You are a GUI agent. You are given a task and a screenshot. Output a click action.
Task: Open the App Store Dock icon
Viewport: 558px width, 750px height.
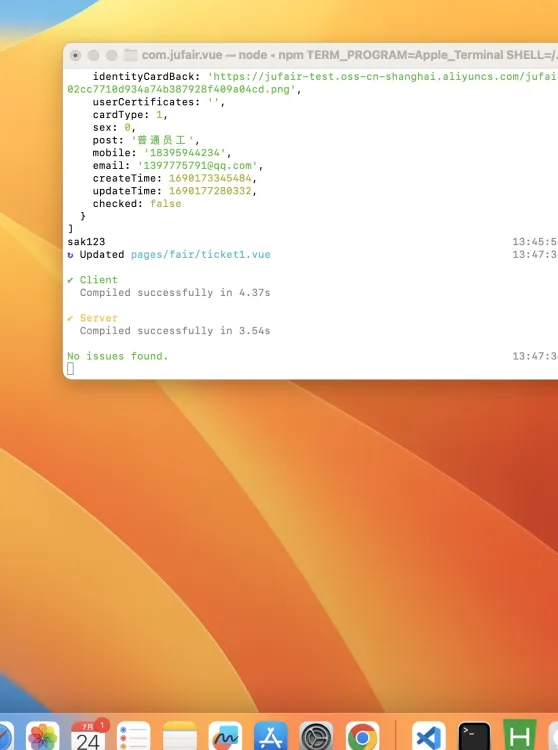point(271,736)
